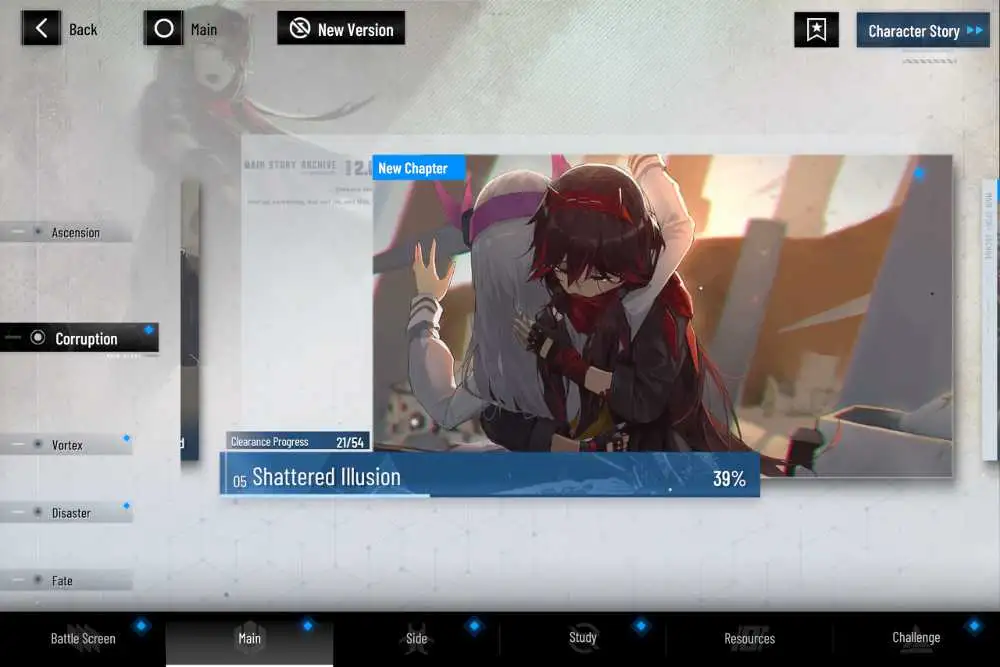Switch to the Resources tab
Screen dimensions: 1000x667
pos(749,638)
